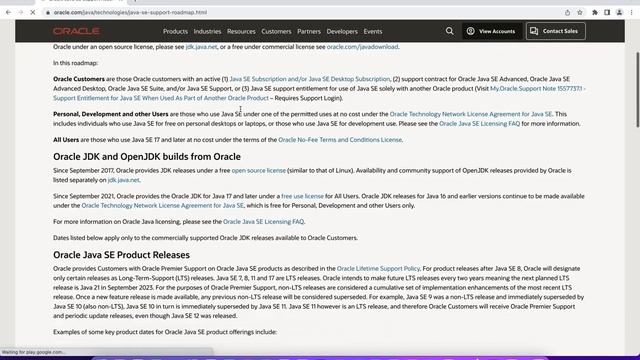Screen dimensions: 640x360
Task: Click the Contact Sales button
Action: click(556, 31)
